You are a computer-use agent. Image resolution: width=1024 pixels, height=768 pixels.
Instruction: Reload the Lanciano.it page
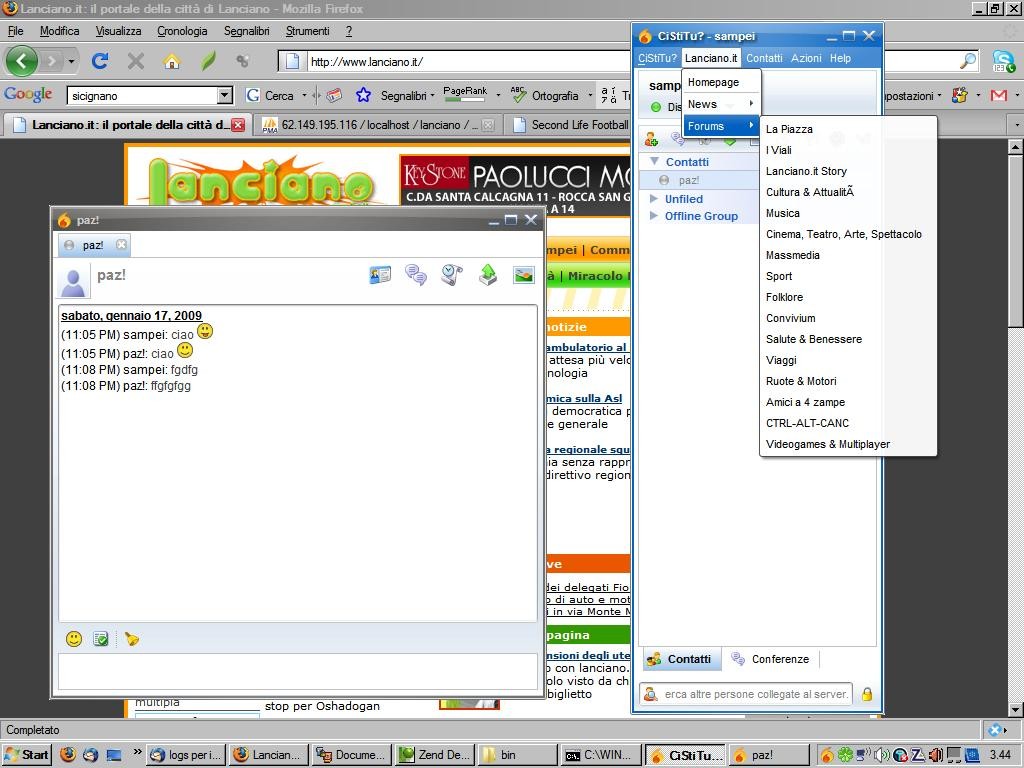click(100, 61)
